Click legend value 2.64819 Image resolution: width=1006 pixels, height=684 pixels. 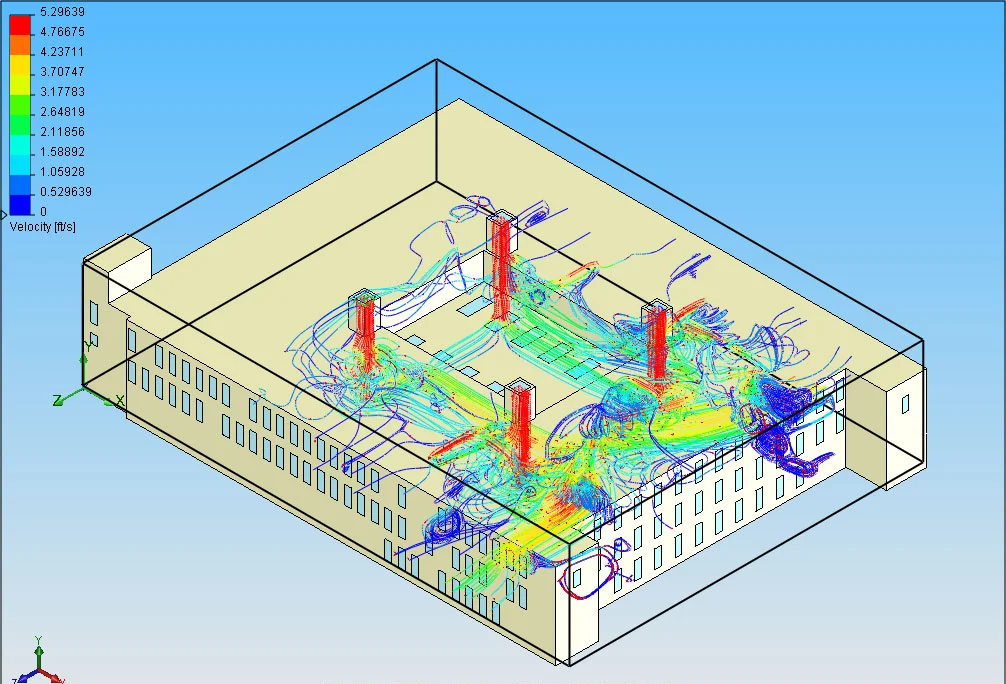(x=62, y=112)
